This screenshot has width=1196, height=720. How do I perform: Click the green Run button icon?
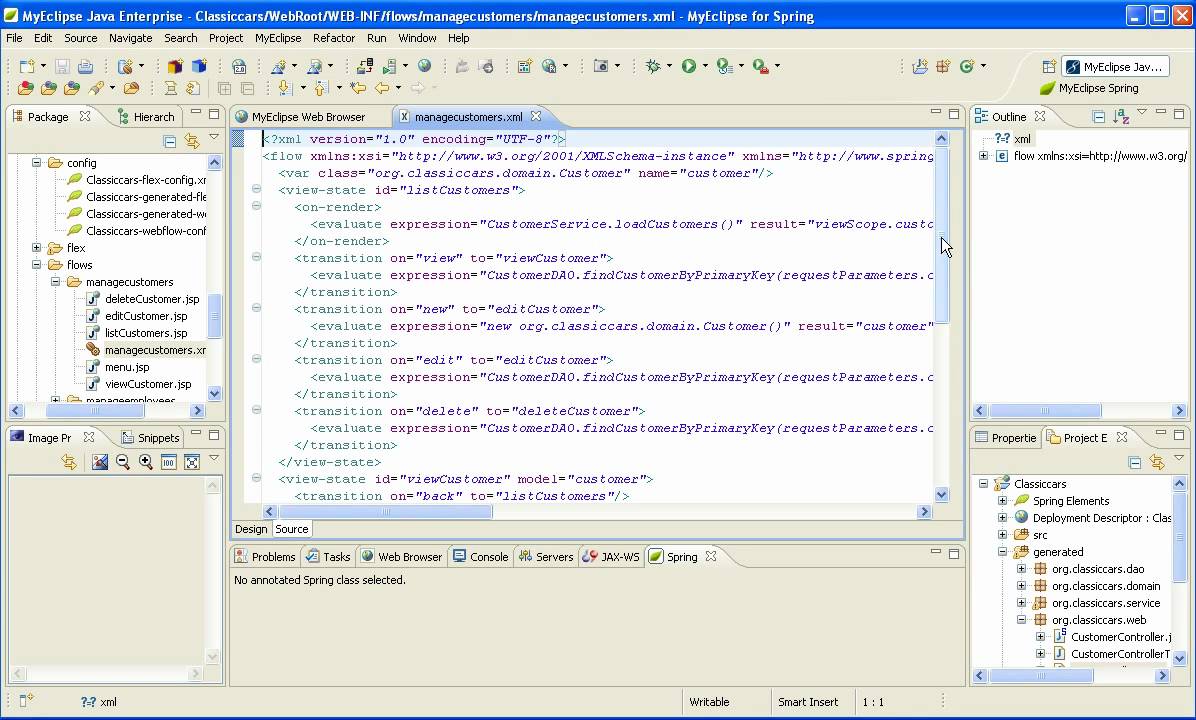coord(689,66)
